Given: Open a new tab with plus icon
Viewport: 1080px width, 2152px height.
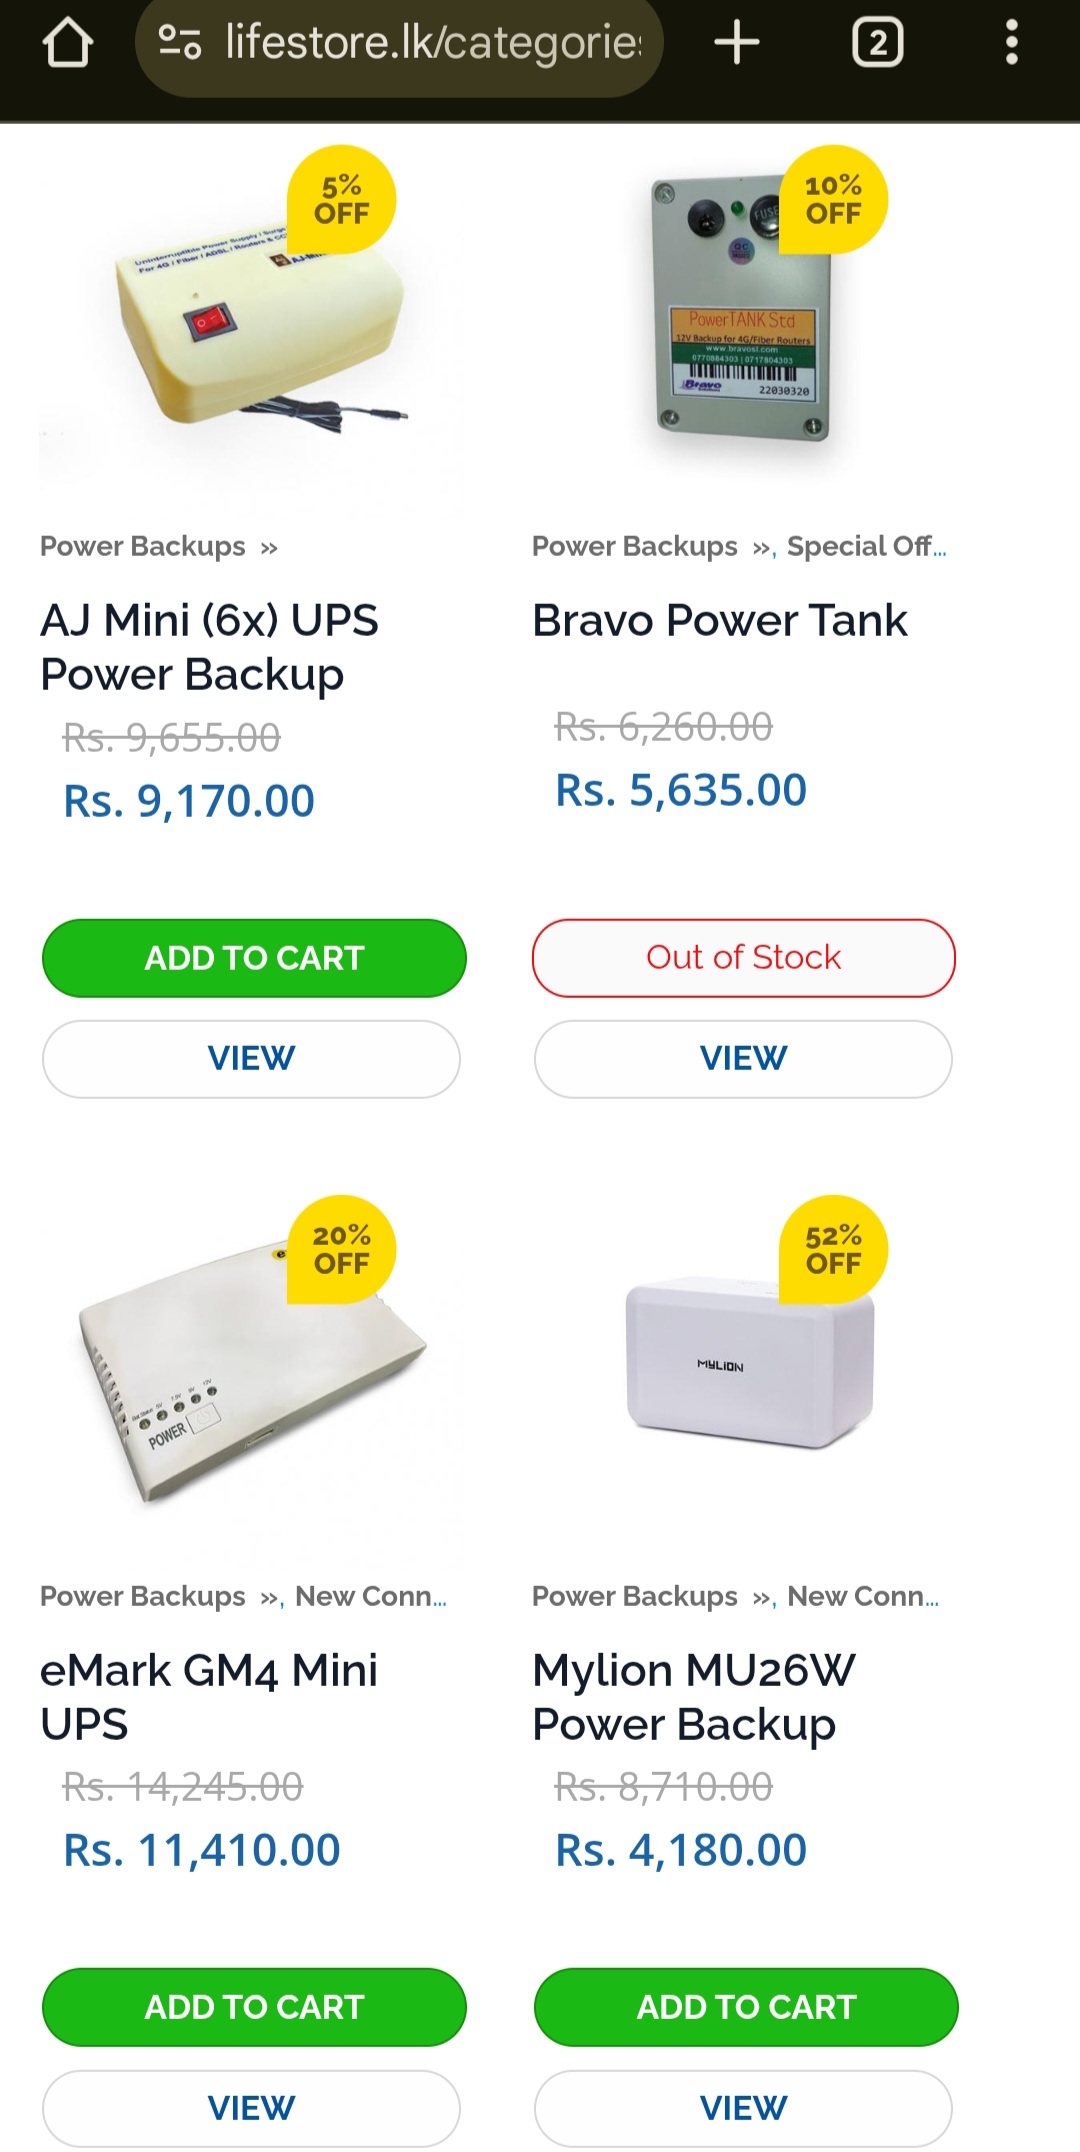Looking at the screenshot, I should point(737,43).
